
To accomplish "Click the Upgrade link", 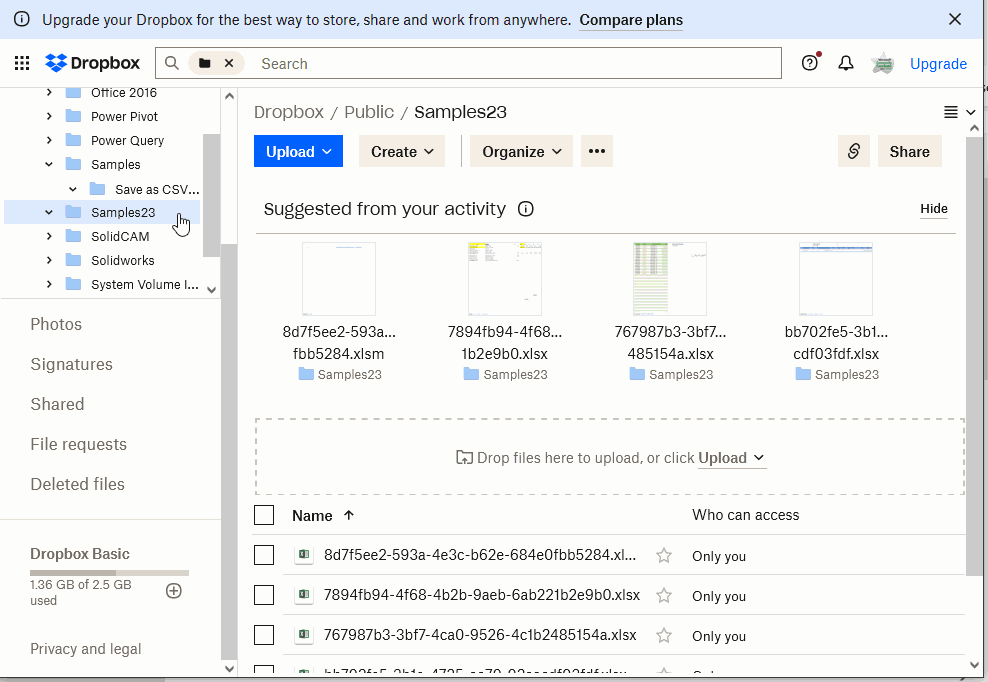I will [x=938, y=64].
